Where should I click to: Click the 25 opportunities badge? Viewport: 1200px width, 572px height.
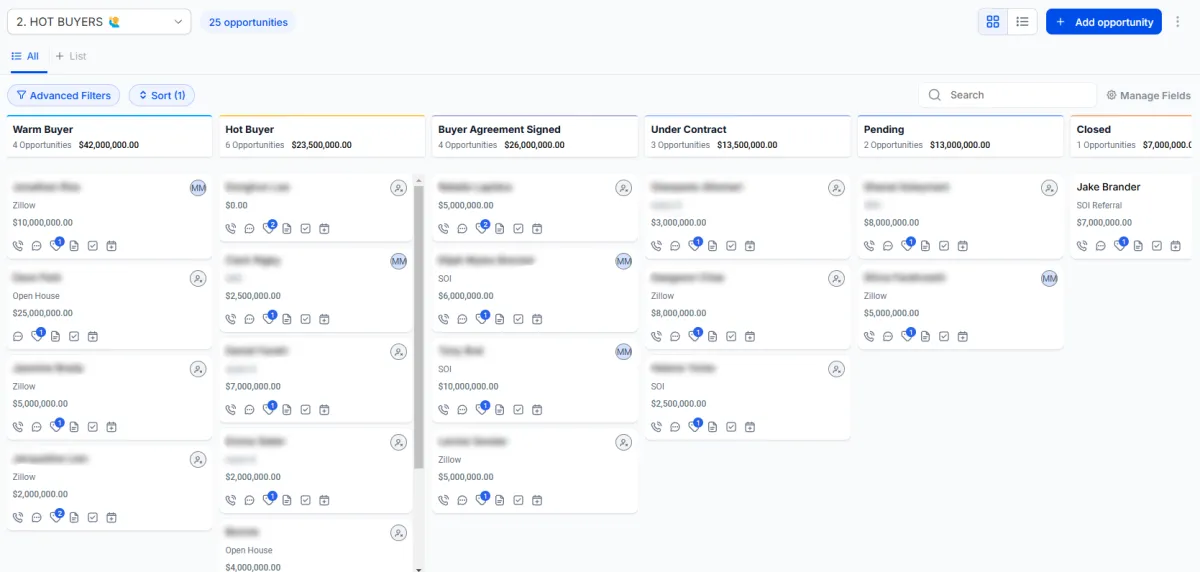pos(248,22)
